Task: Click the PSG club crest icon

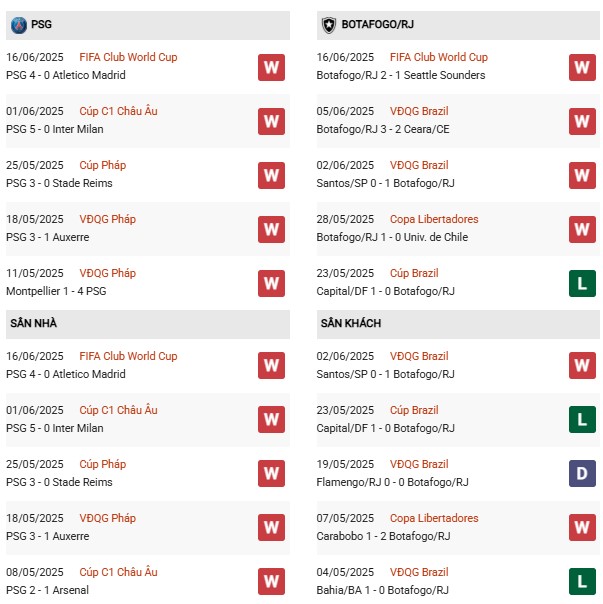Action: tap(18, 25)
